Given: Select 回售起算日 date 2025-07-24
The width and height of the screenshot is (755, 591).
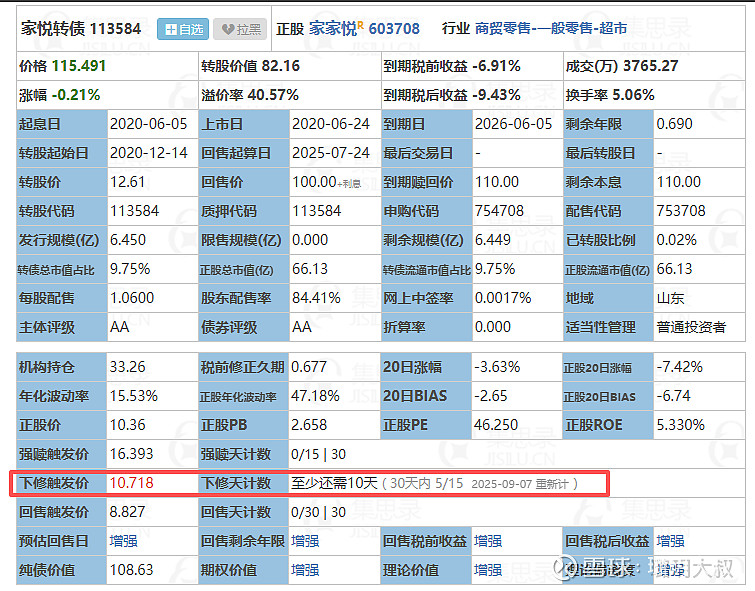Looking at the screenshot, I should [x=330, y=153].
